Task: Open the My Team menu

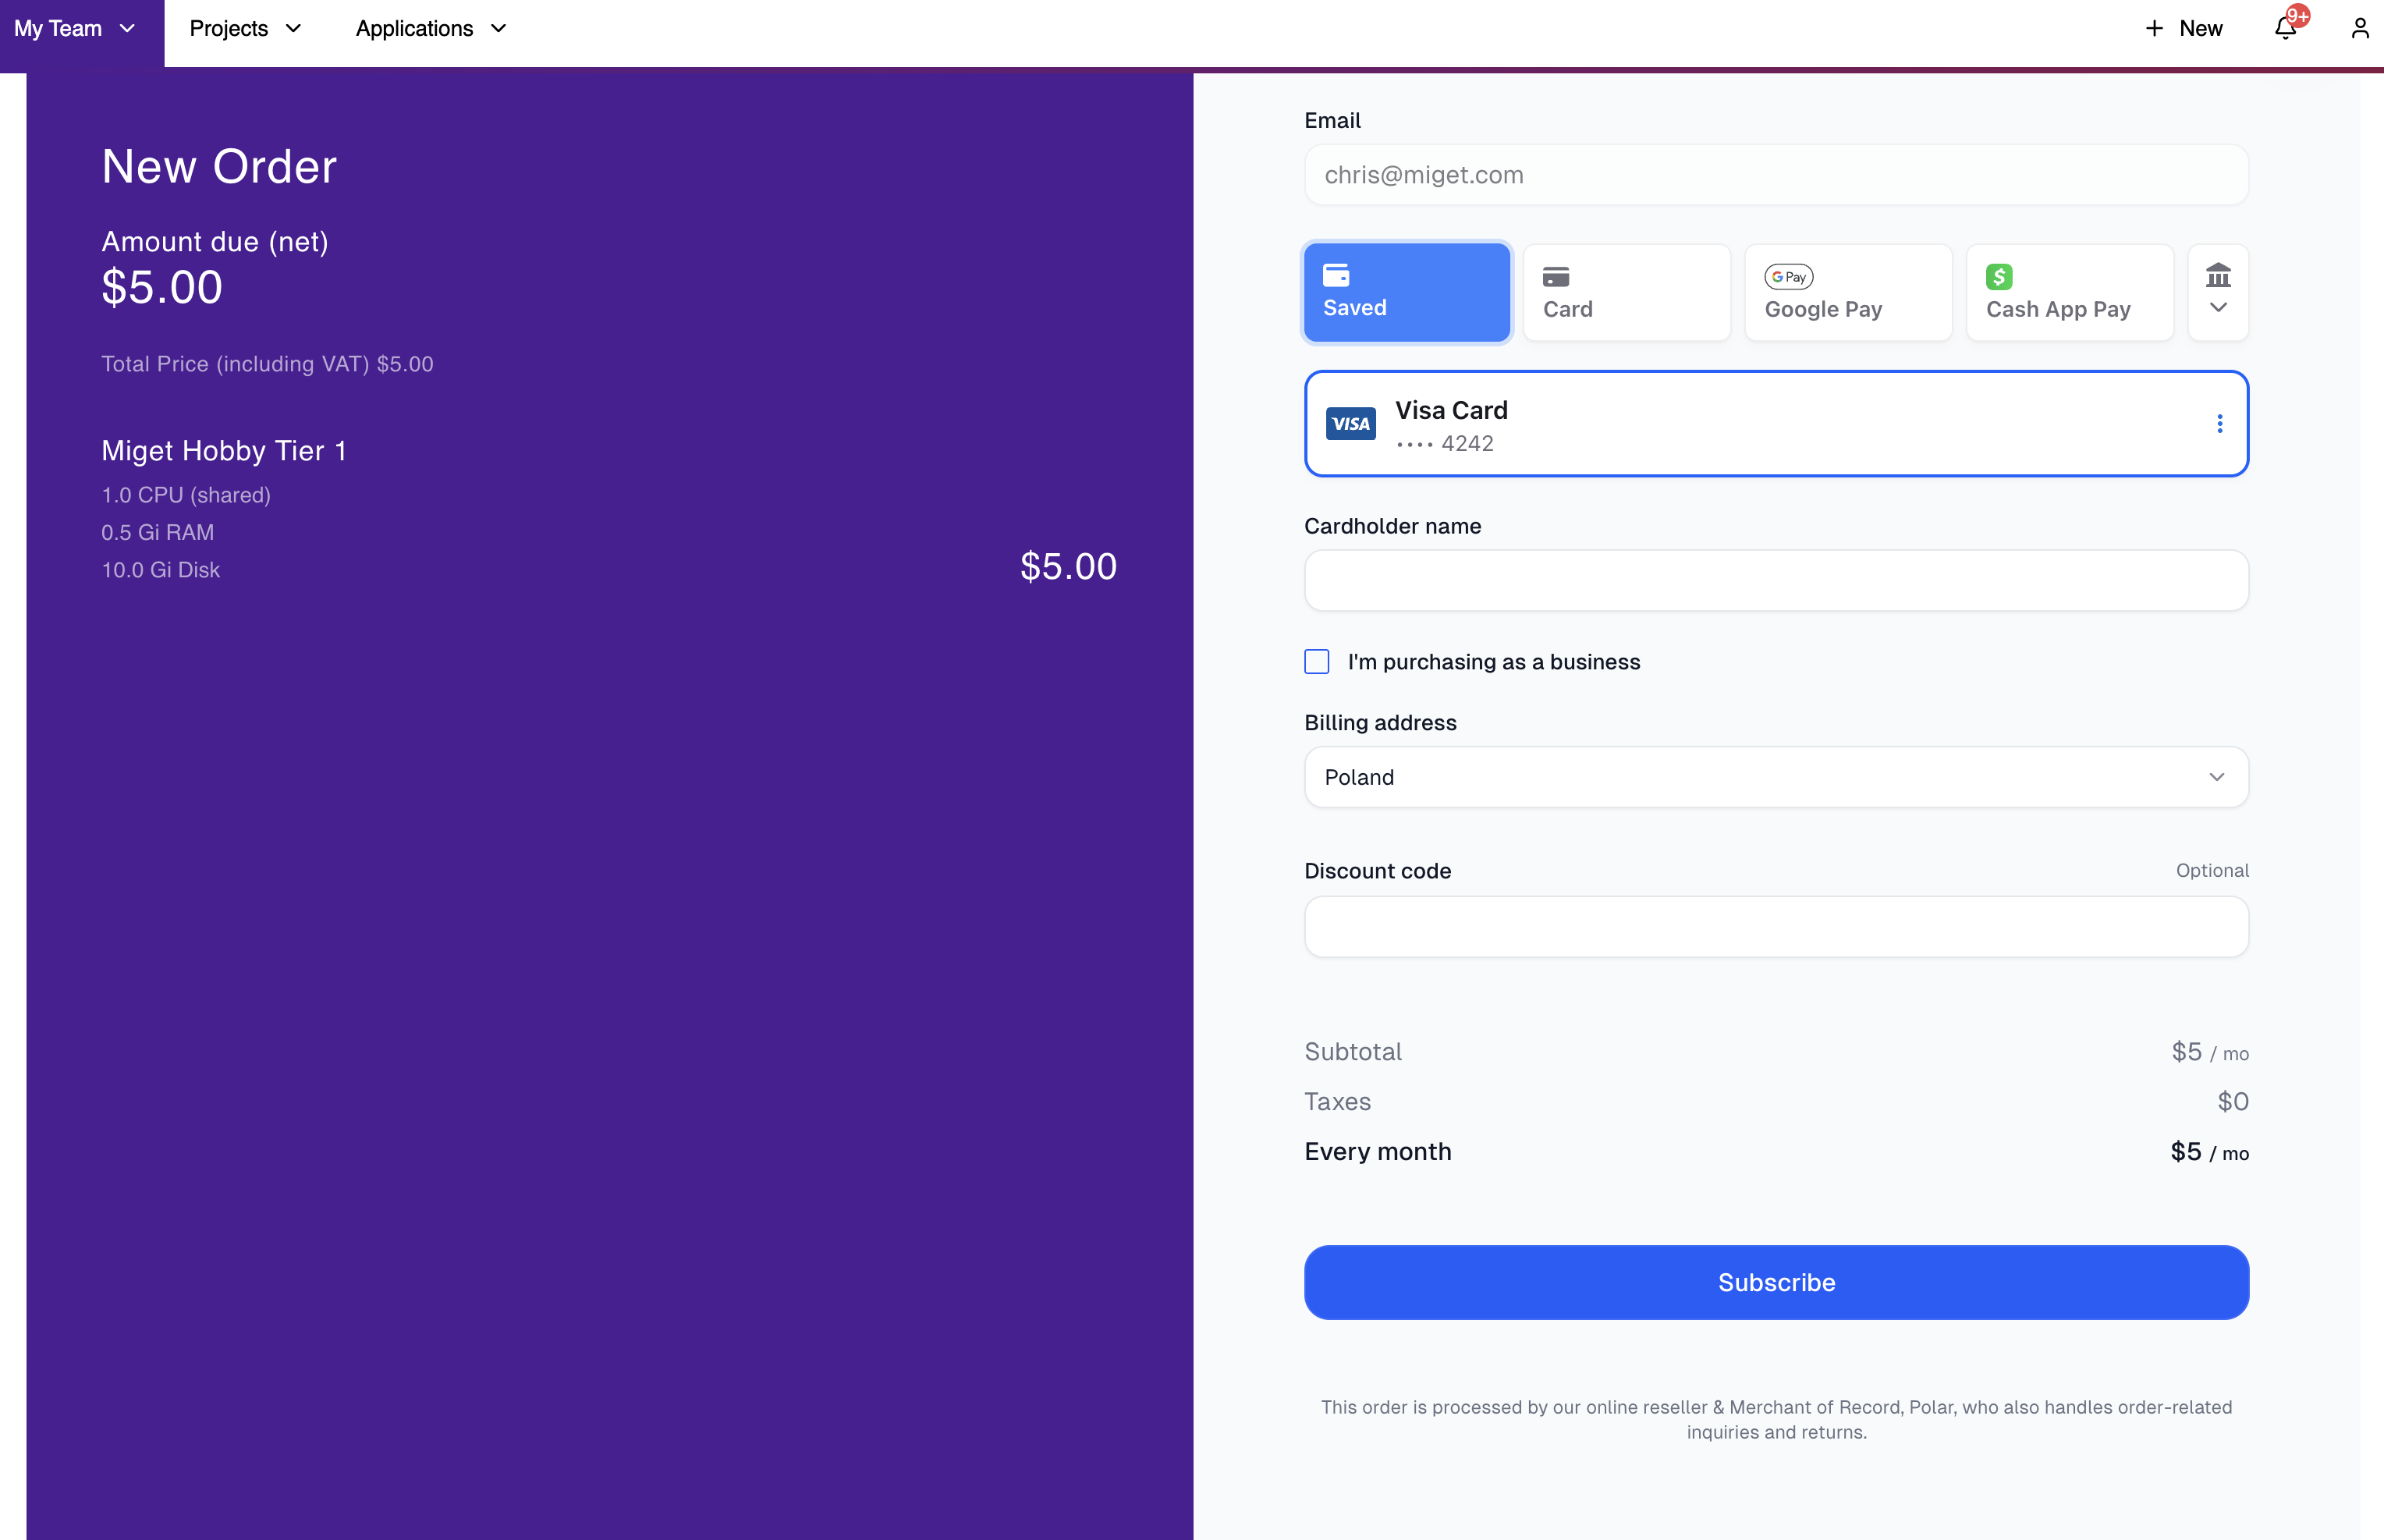Action: coord(76,28)
